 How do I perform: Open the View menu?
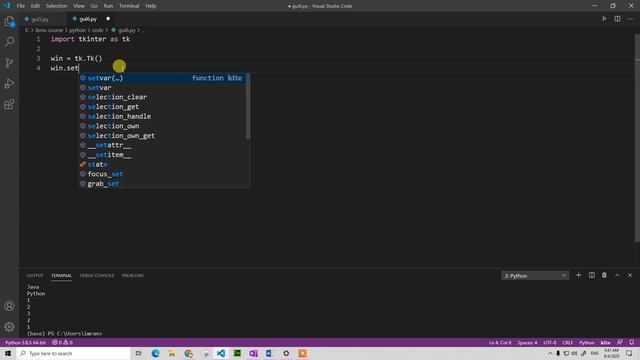click(79, 6)
